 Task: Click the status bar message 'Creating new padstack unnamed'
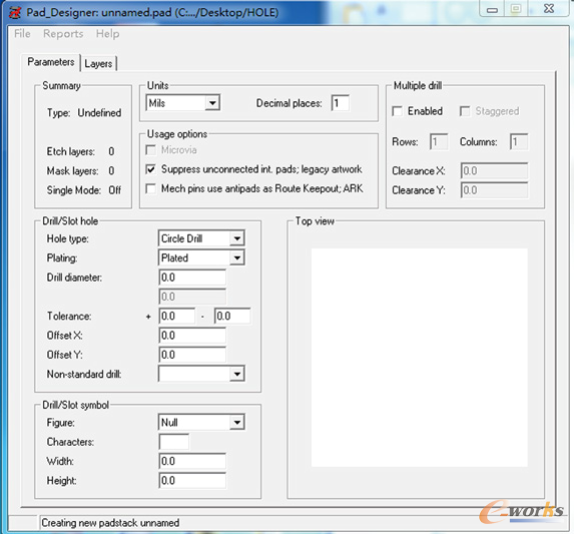pyautogui.click(x=110, y=523)
